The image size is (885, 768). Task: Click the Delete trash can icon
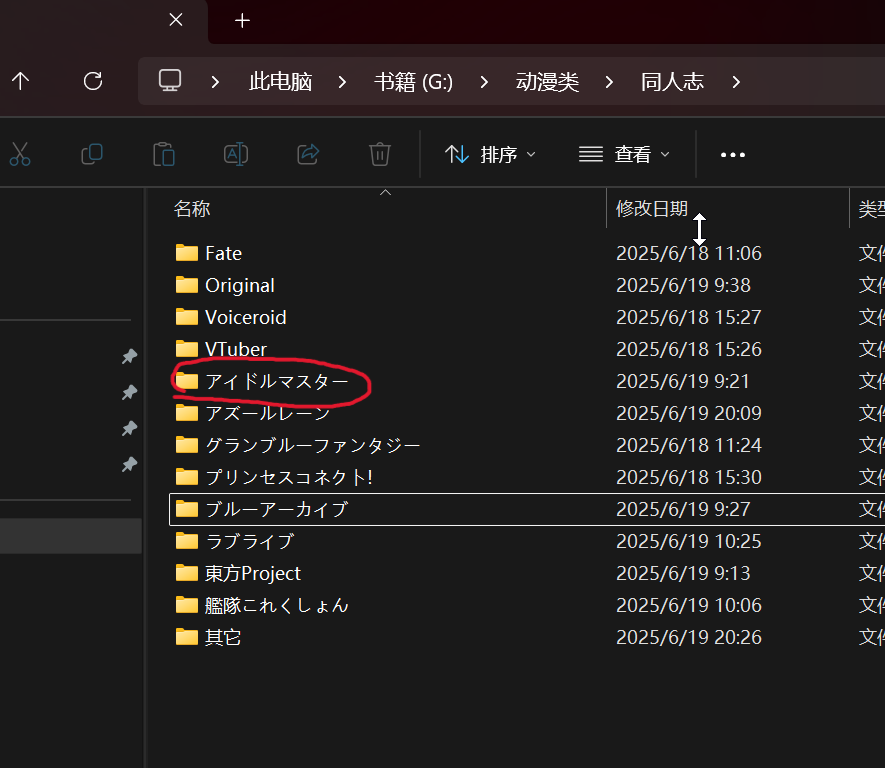pyautogui.click(x=380, y=154)
